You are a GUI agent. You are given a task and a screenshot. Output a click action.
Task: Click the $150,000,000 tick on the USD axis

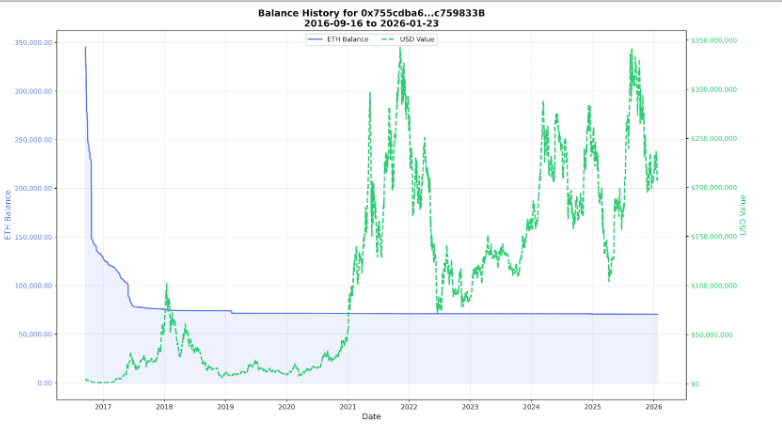coord(714,236)
